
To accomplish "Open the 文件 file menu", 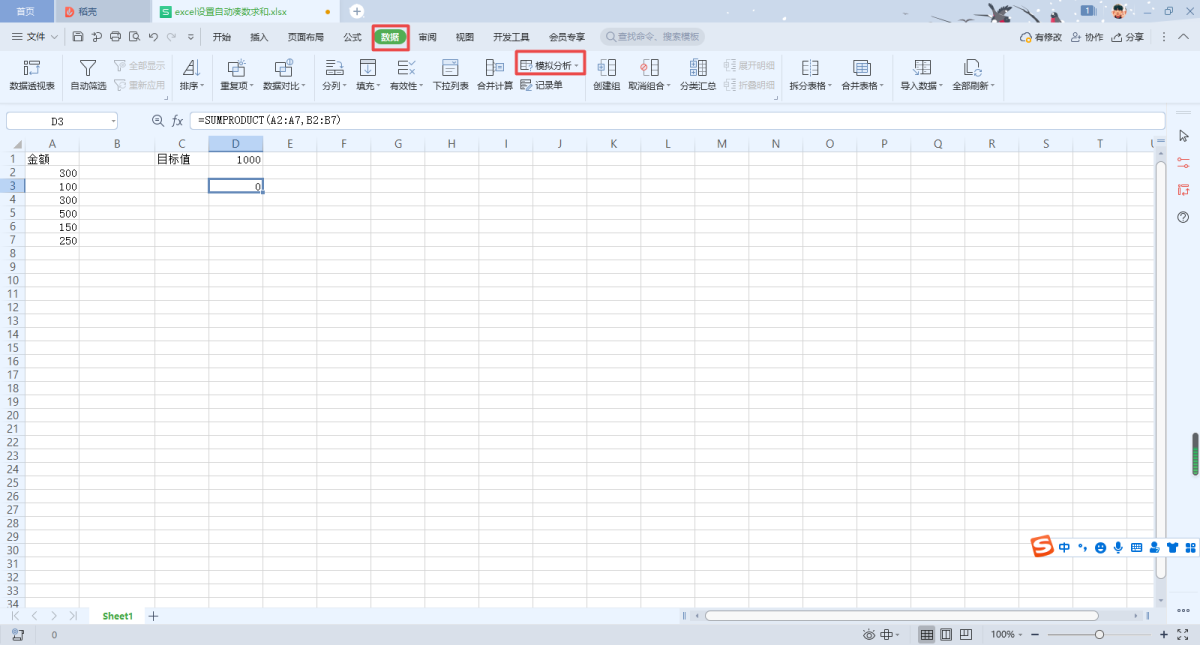I will (35, 37).
